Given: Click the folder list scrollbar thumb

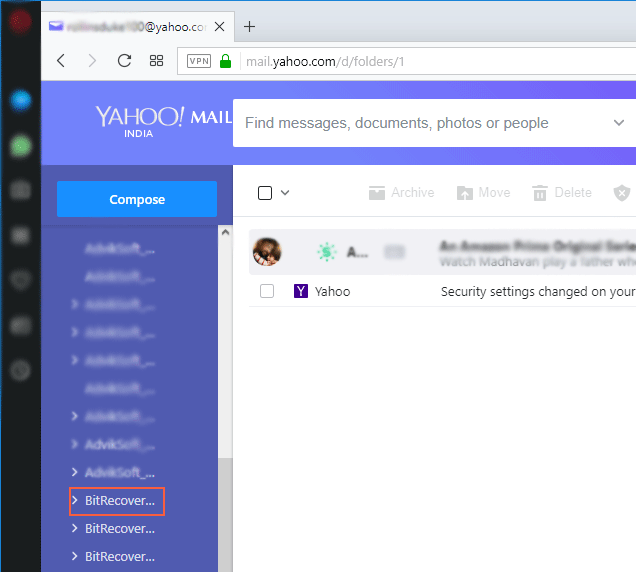Looking at the screenshot, I should pos(225,515).
